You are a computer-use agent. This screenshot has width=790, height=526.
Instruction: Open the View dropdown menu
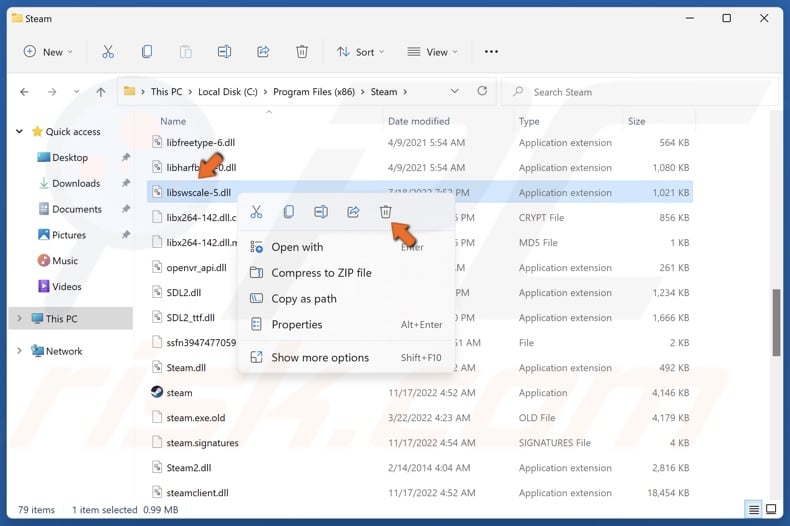pyautogui.click(x=432, y=51)
